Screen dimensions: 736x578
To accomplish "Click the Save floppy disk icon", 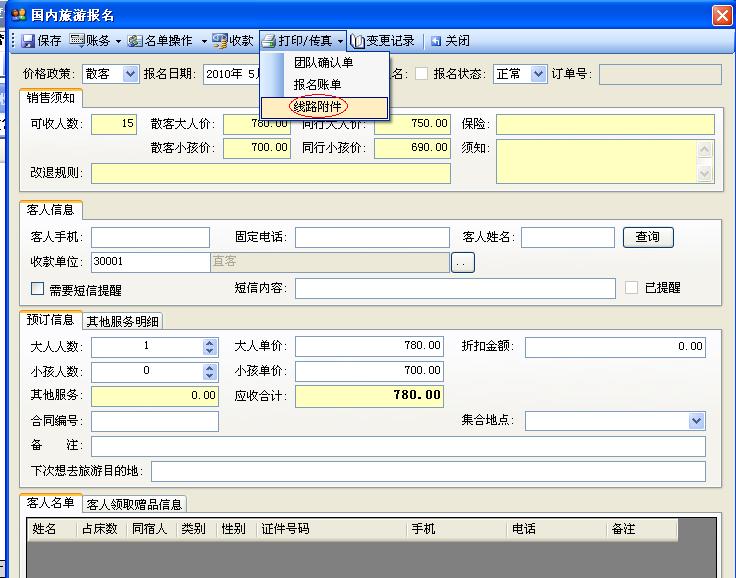I will (x=28, y=41).
